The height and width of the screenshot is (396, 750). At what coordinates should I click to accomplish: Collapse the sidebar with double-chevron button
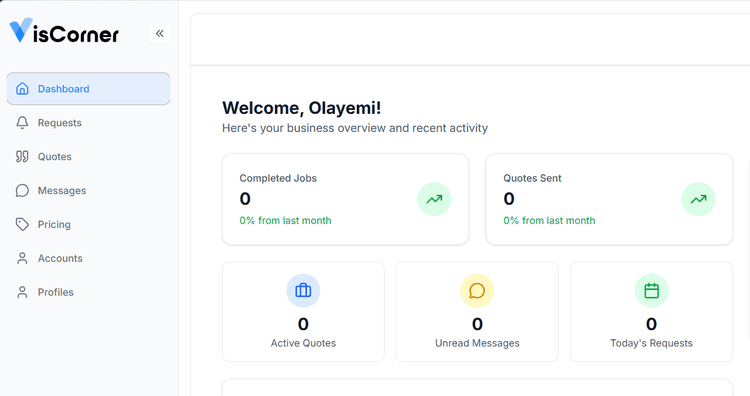tap(160, 33)
